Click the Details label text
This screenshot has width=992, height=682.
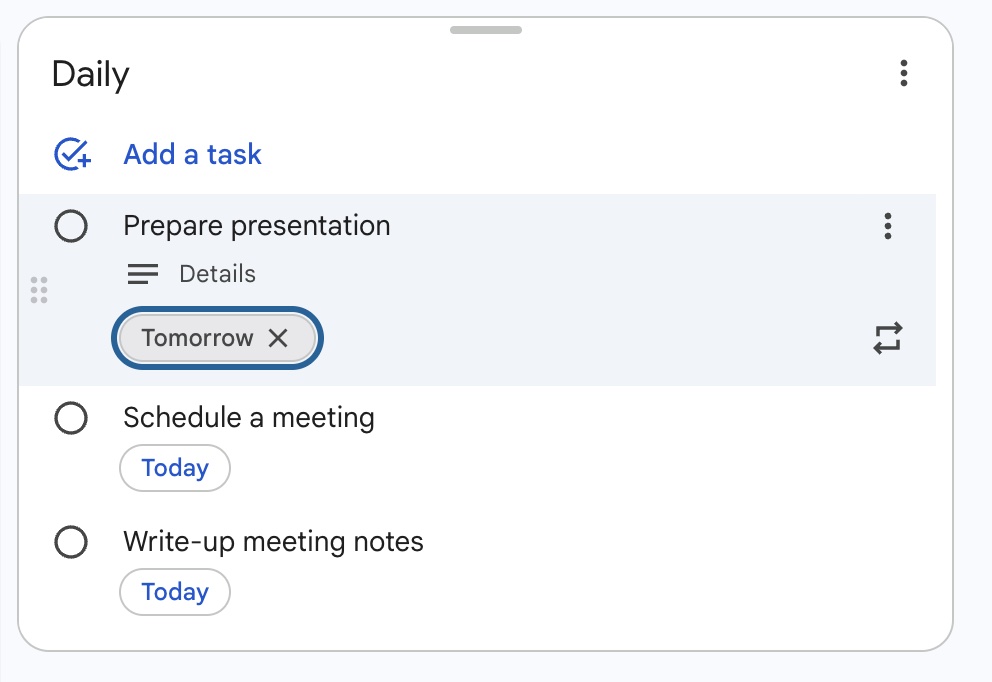pyautogui.click(x=217, y=274)
